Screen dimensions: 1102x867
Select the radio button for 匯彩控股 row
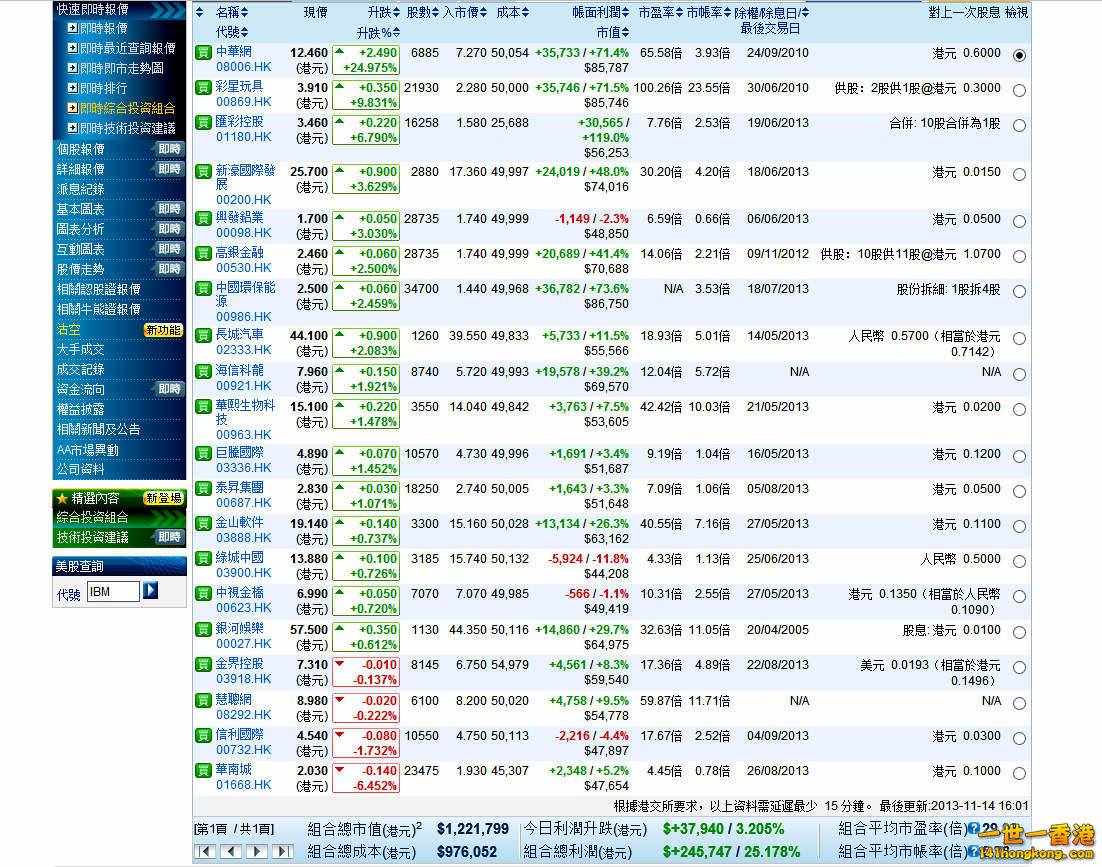[1019, 125]
